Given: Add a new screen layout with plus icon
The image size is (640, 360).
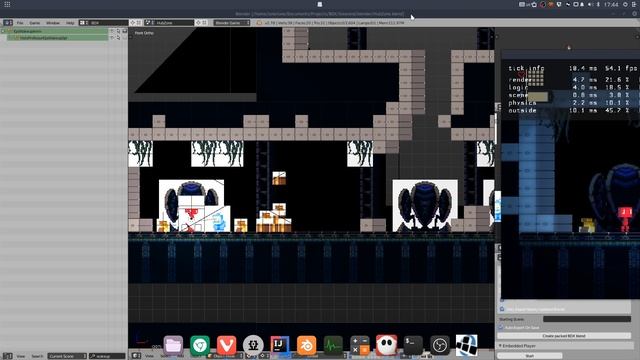Looking at the screenshot, I should pyautogui.click(x=133, y=23).
